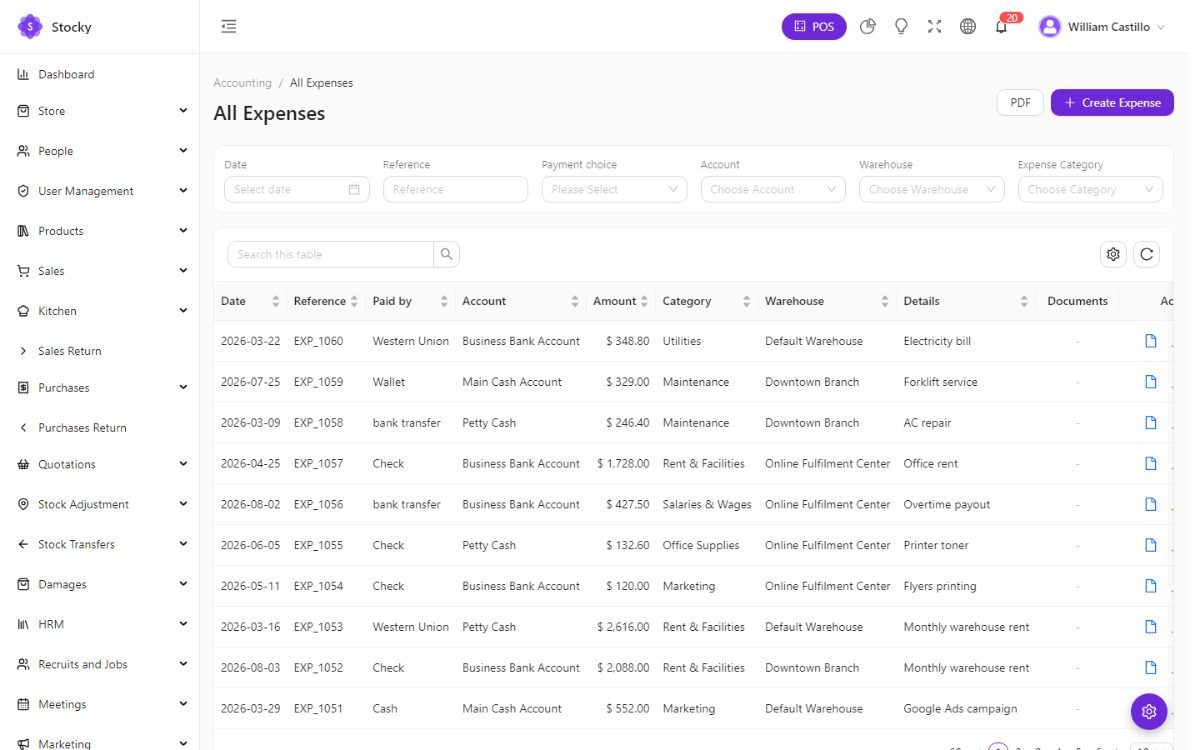Click the $ 1,728.00 amount cell
The image size is (1200, 750).
pos(623,463)
